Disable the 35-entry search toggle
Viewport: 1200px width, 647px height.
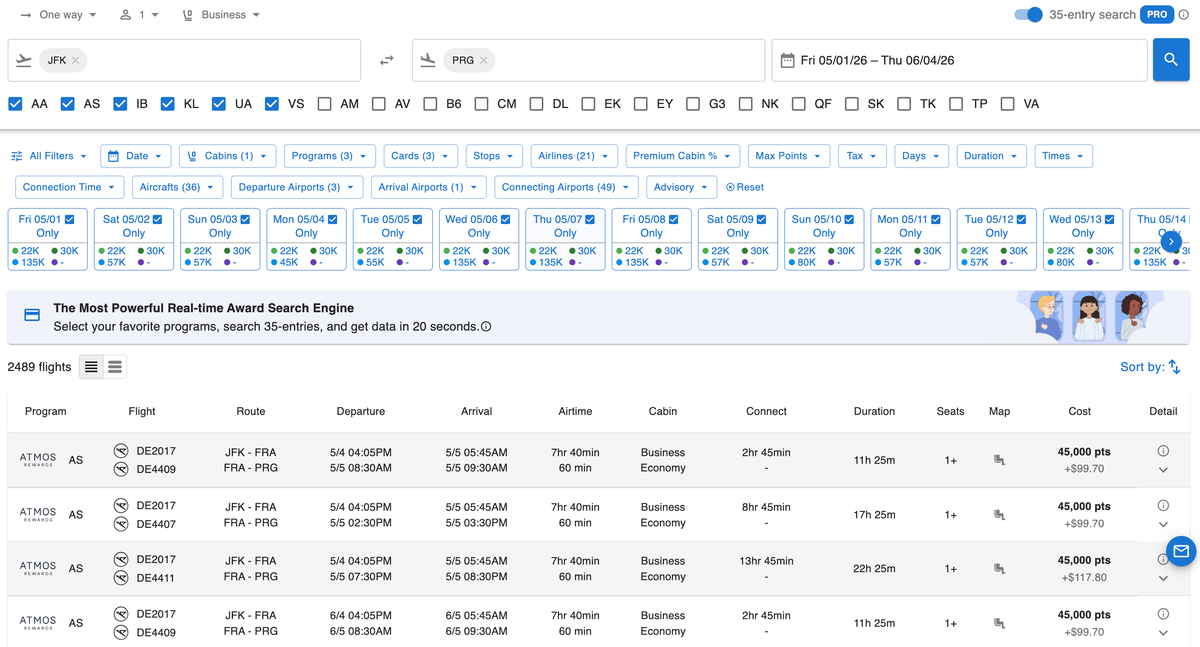click(x=1029, y=14)
